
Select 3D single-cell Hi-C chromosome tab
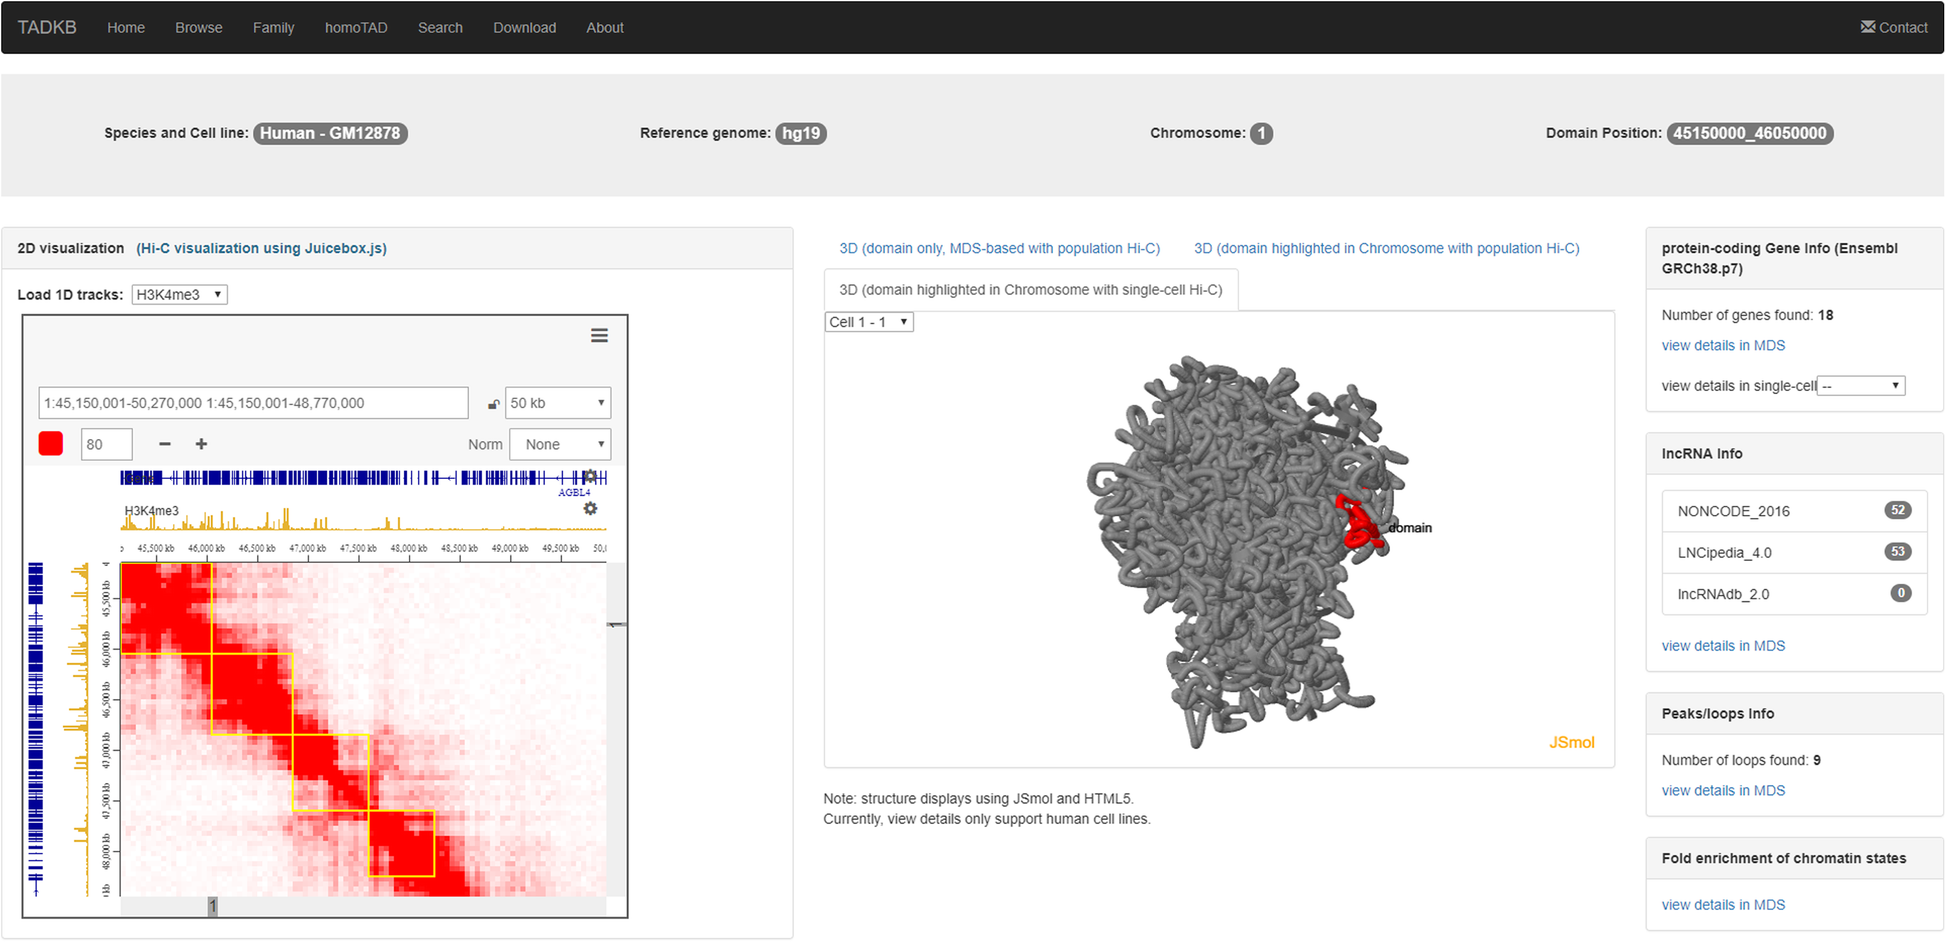pyautogui.click(x=1031, y=290)
